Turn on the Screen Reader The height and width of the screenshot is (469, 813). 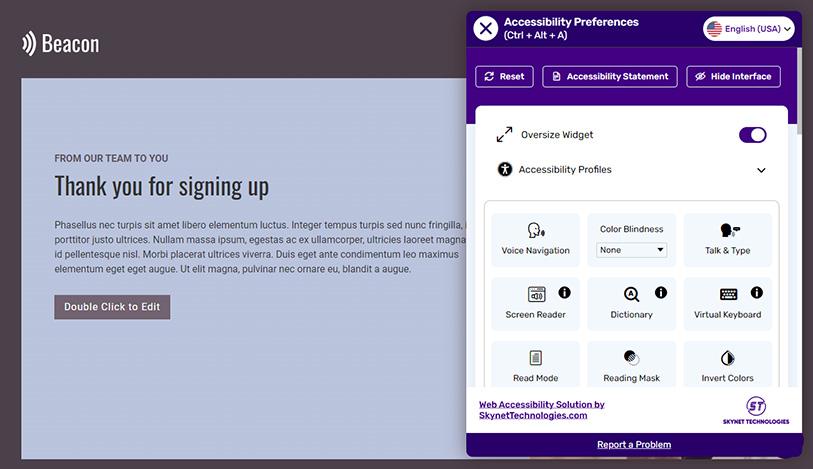click(535, 304)
